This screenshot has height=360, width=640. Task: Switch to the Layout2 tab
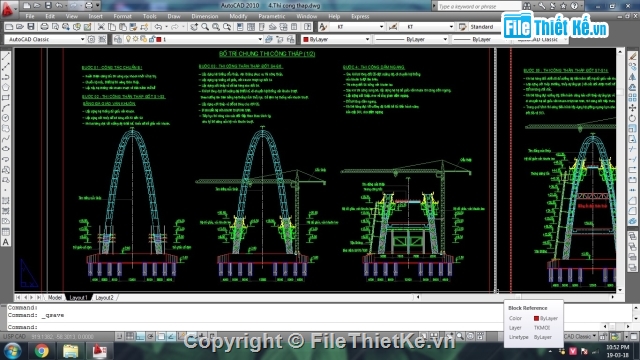(x=104, y=298)
